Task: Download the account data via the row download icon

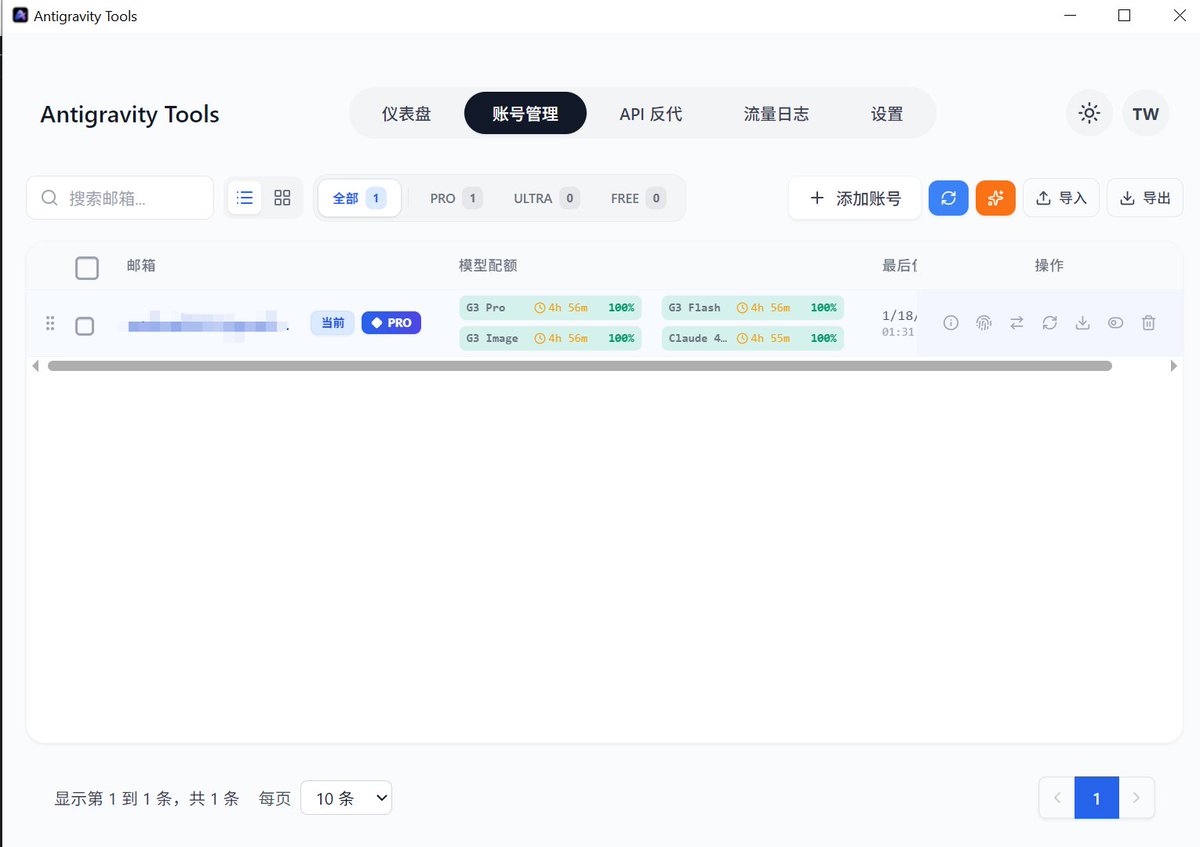Action: (1082, 323)
